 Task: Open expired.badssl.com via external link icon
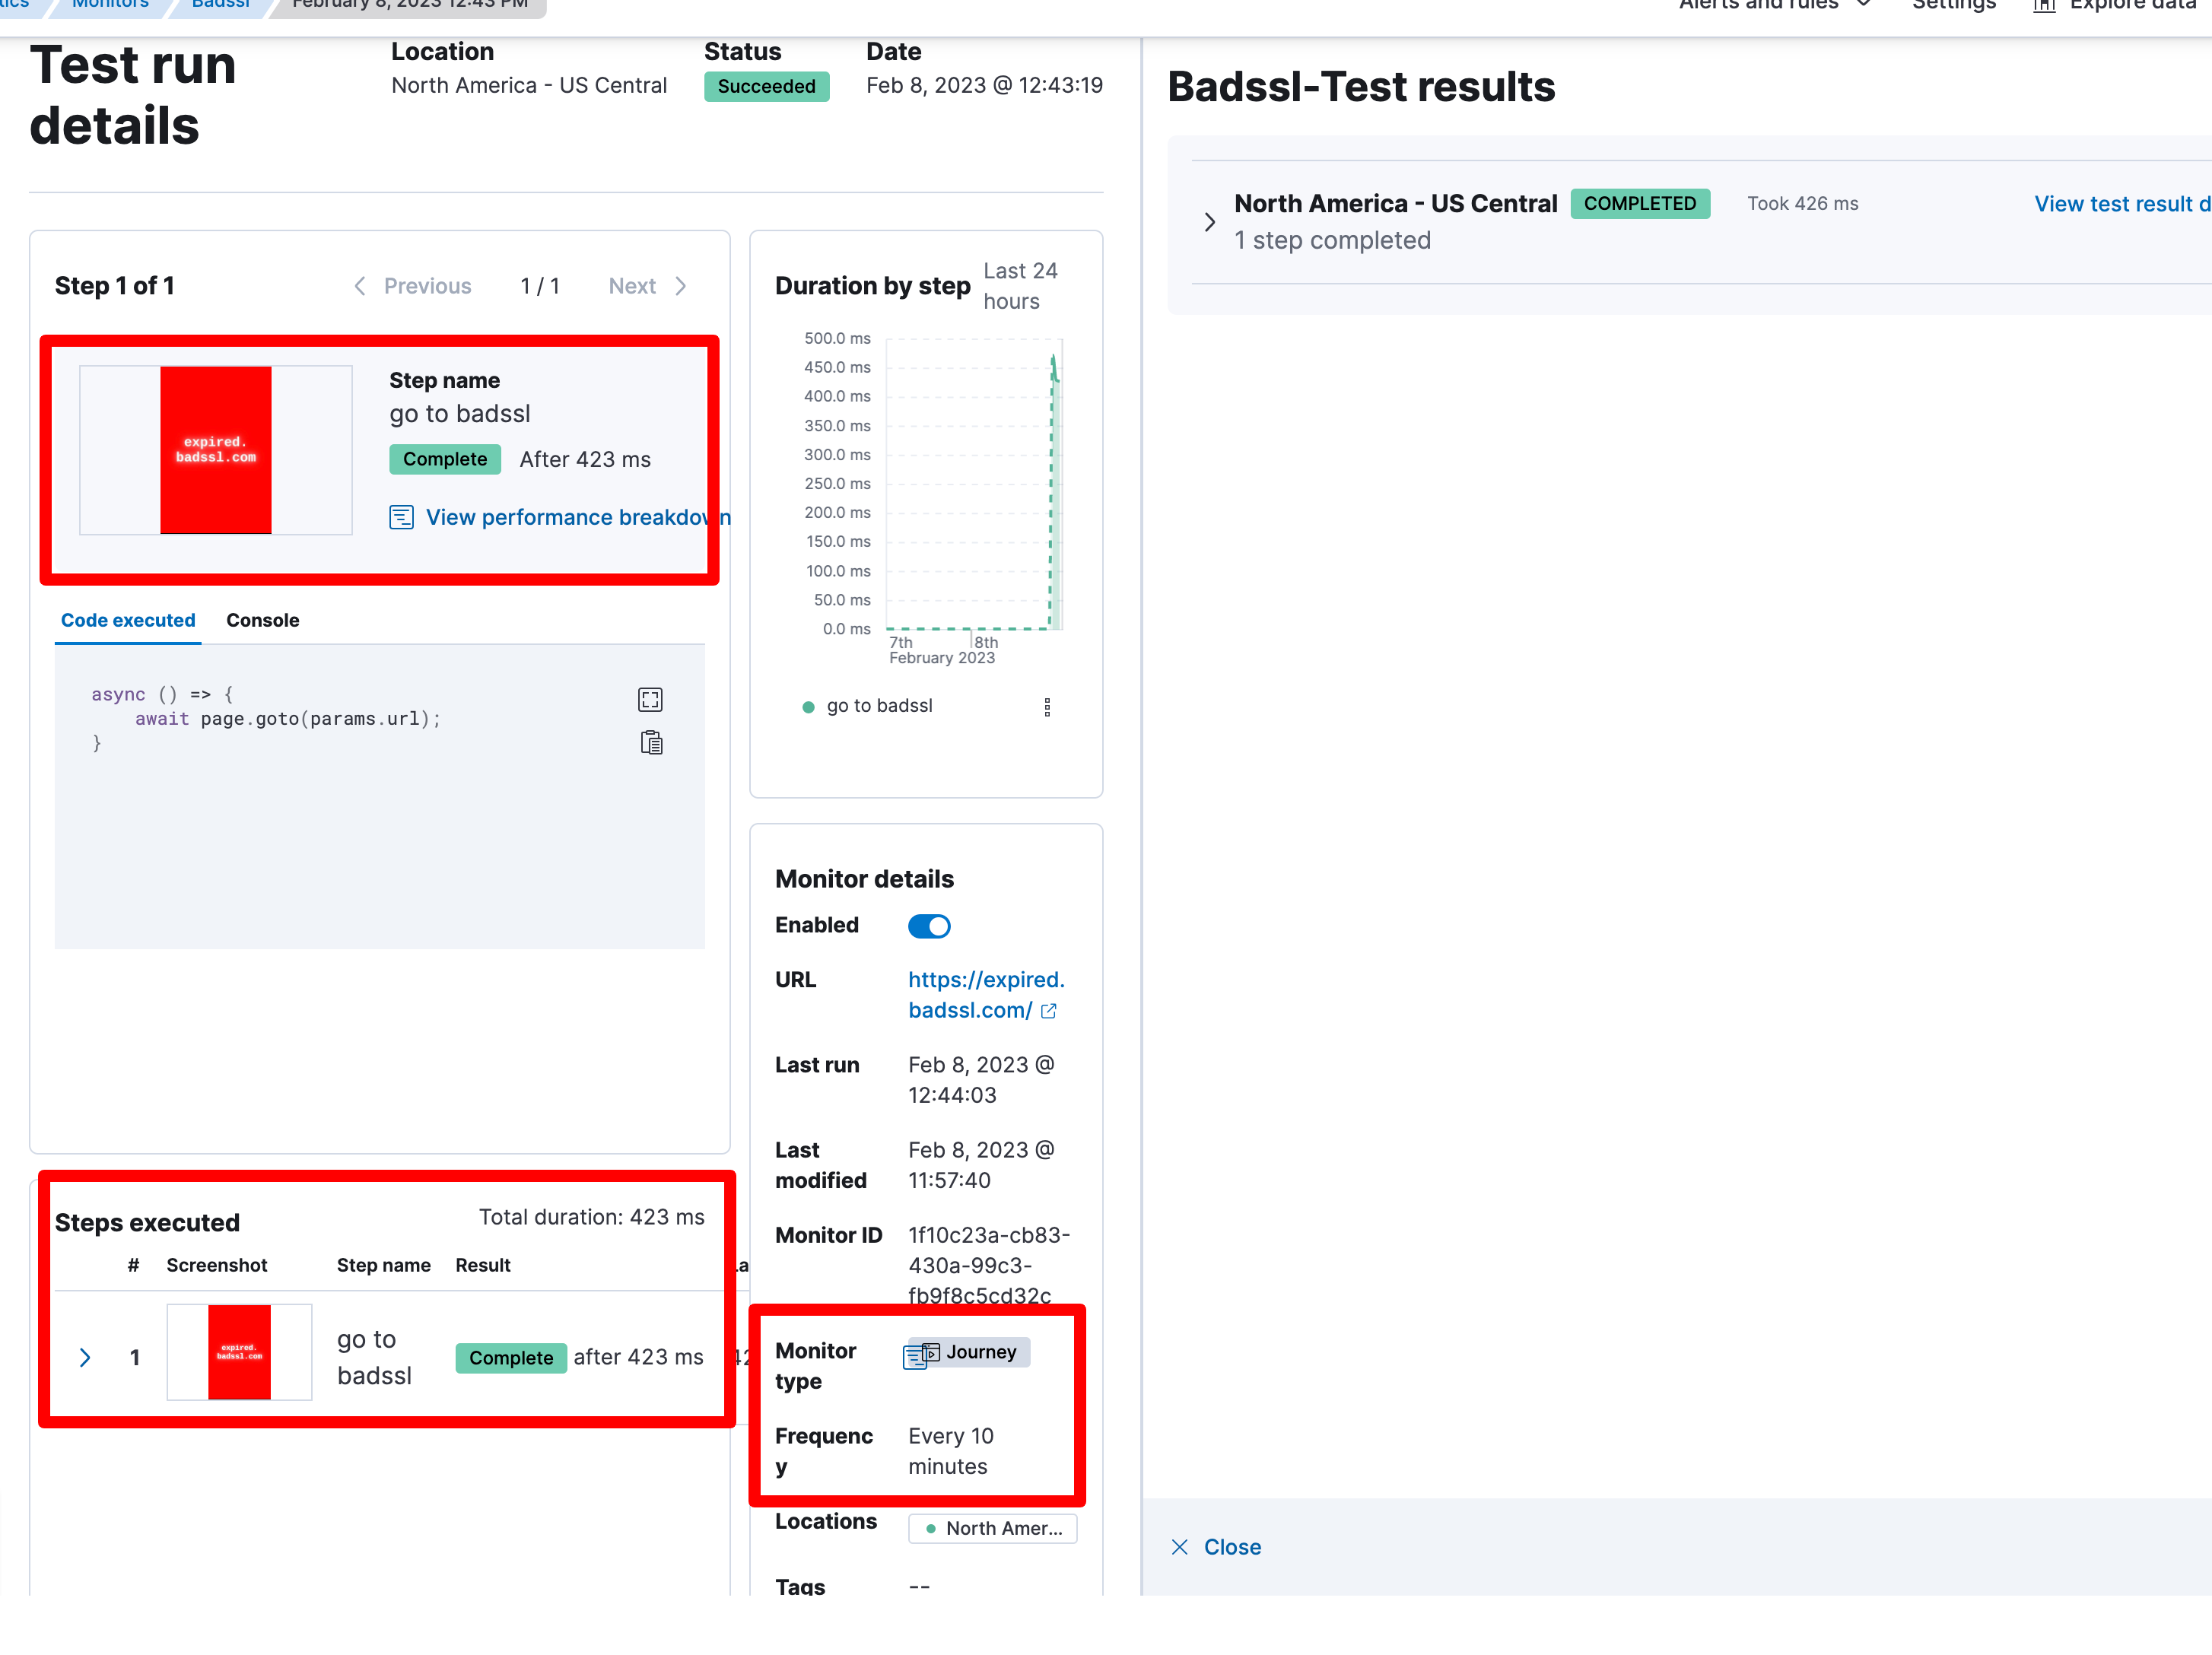[x=1049, y=1011]
